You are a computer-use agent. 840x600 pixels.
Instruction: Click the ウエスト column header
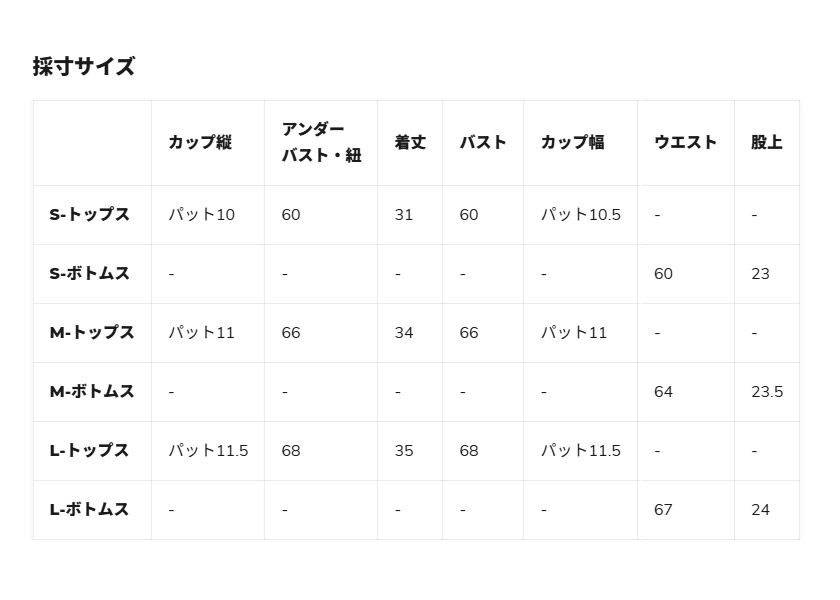click(x=685, y=143)
